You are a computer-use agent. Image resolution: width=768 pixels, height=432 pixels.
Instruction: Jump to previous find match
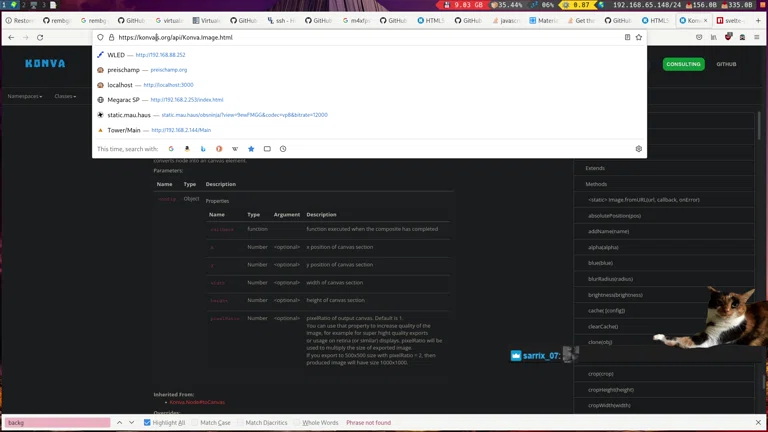(120, 422)
